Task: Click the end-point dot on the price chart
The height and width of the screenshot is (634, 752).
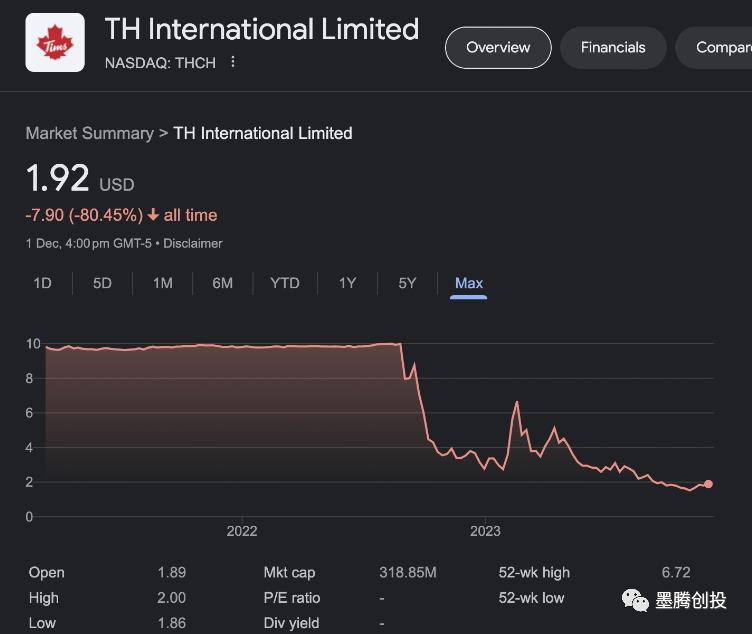Action: tap(709, 484)
